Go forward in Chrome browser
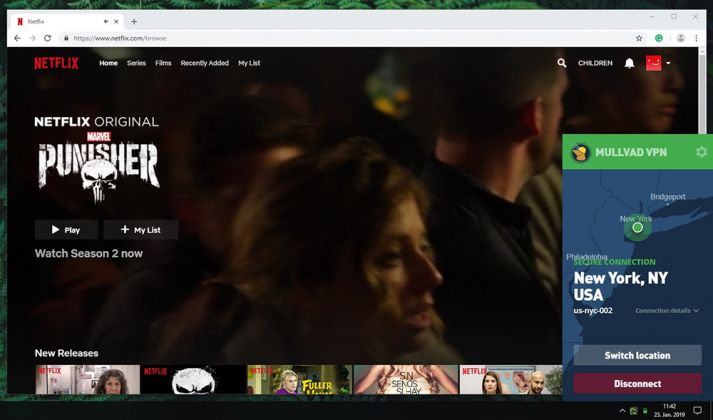 coord(32,38)
